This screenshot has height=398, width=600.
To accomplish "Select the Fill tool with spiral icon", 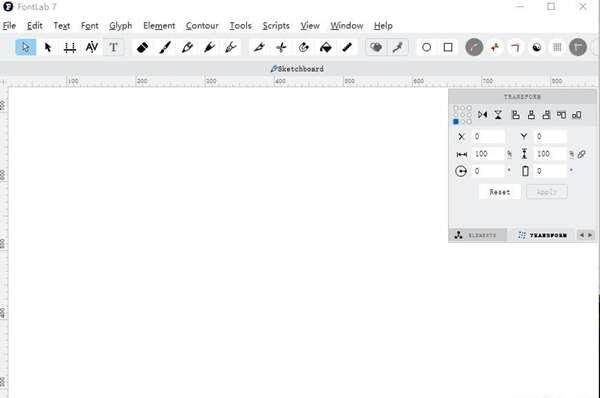I will (x=303, y=47).
